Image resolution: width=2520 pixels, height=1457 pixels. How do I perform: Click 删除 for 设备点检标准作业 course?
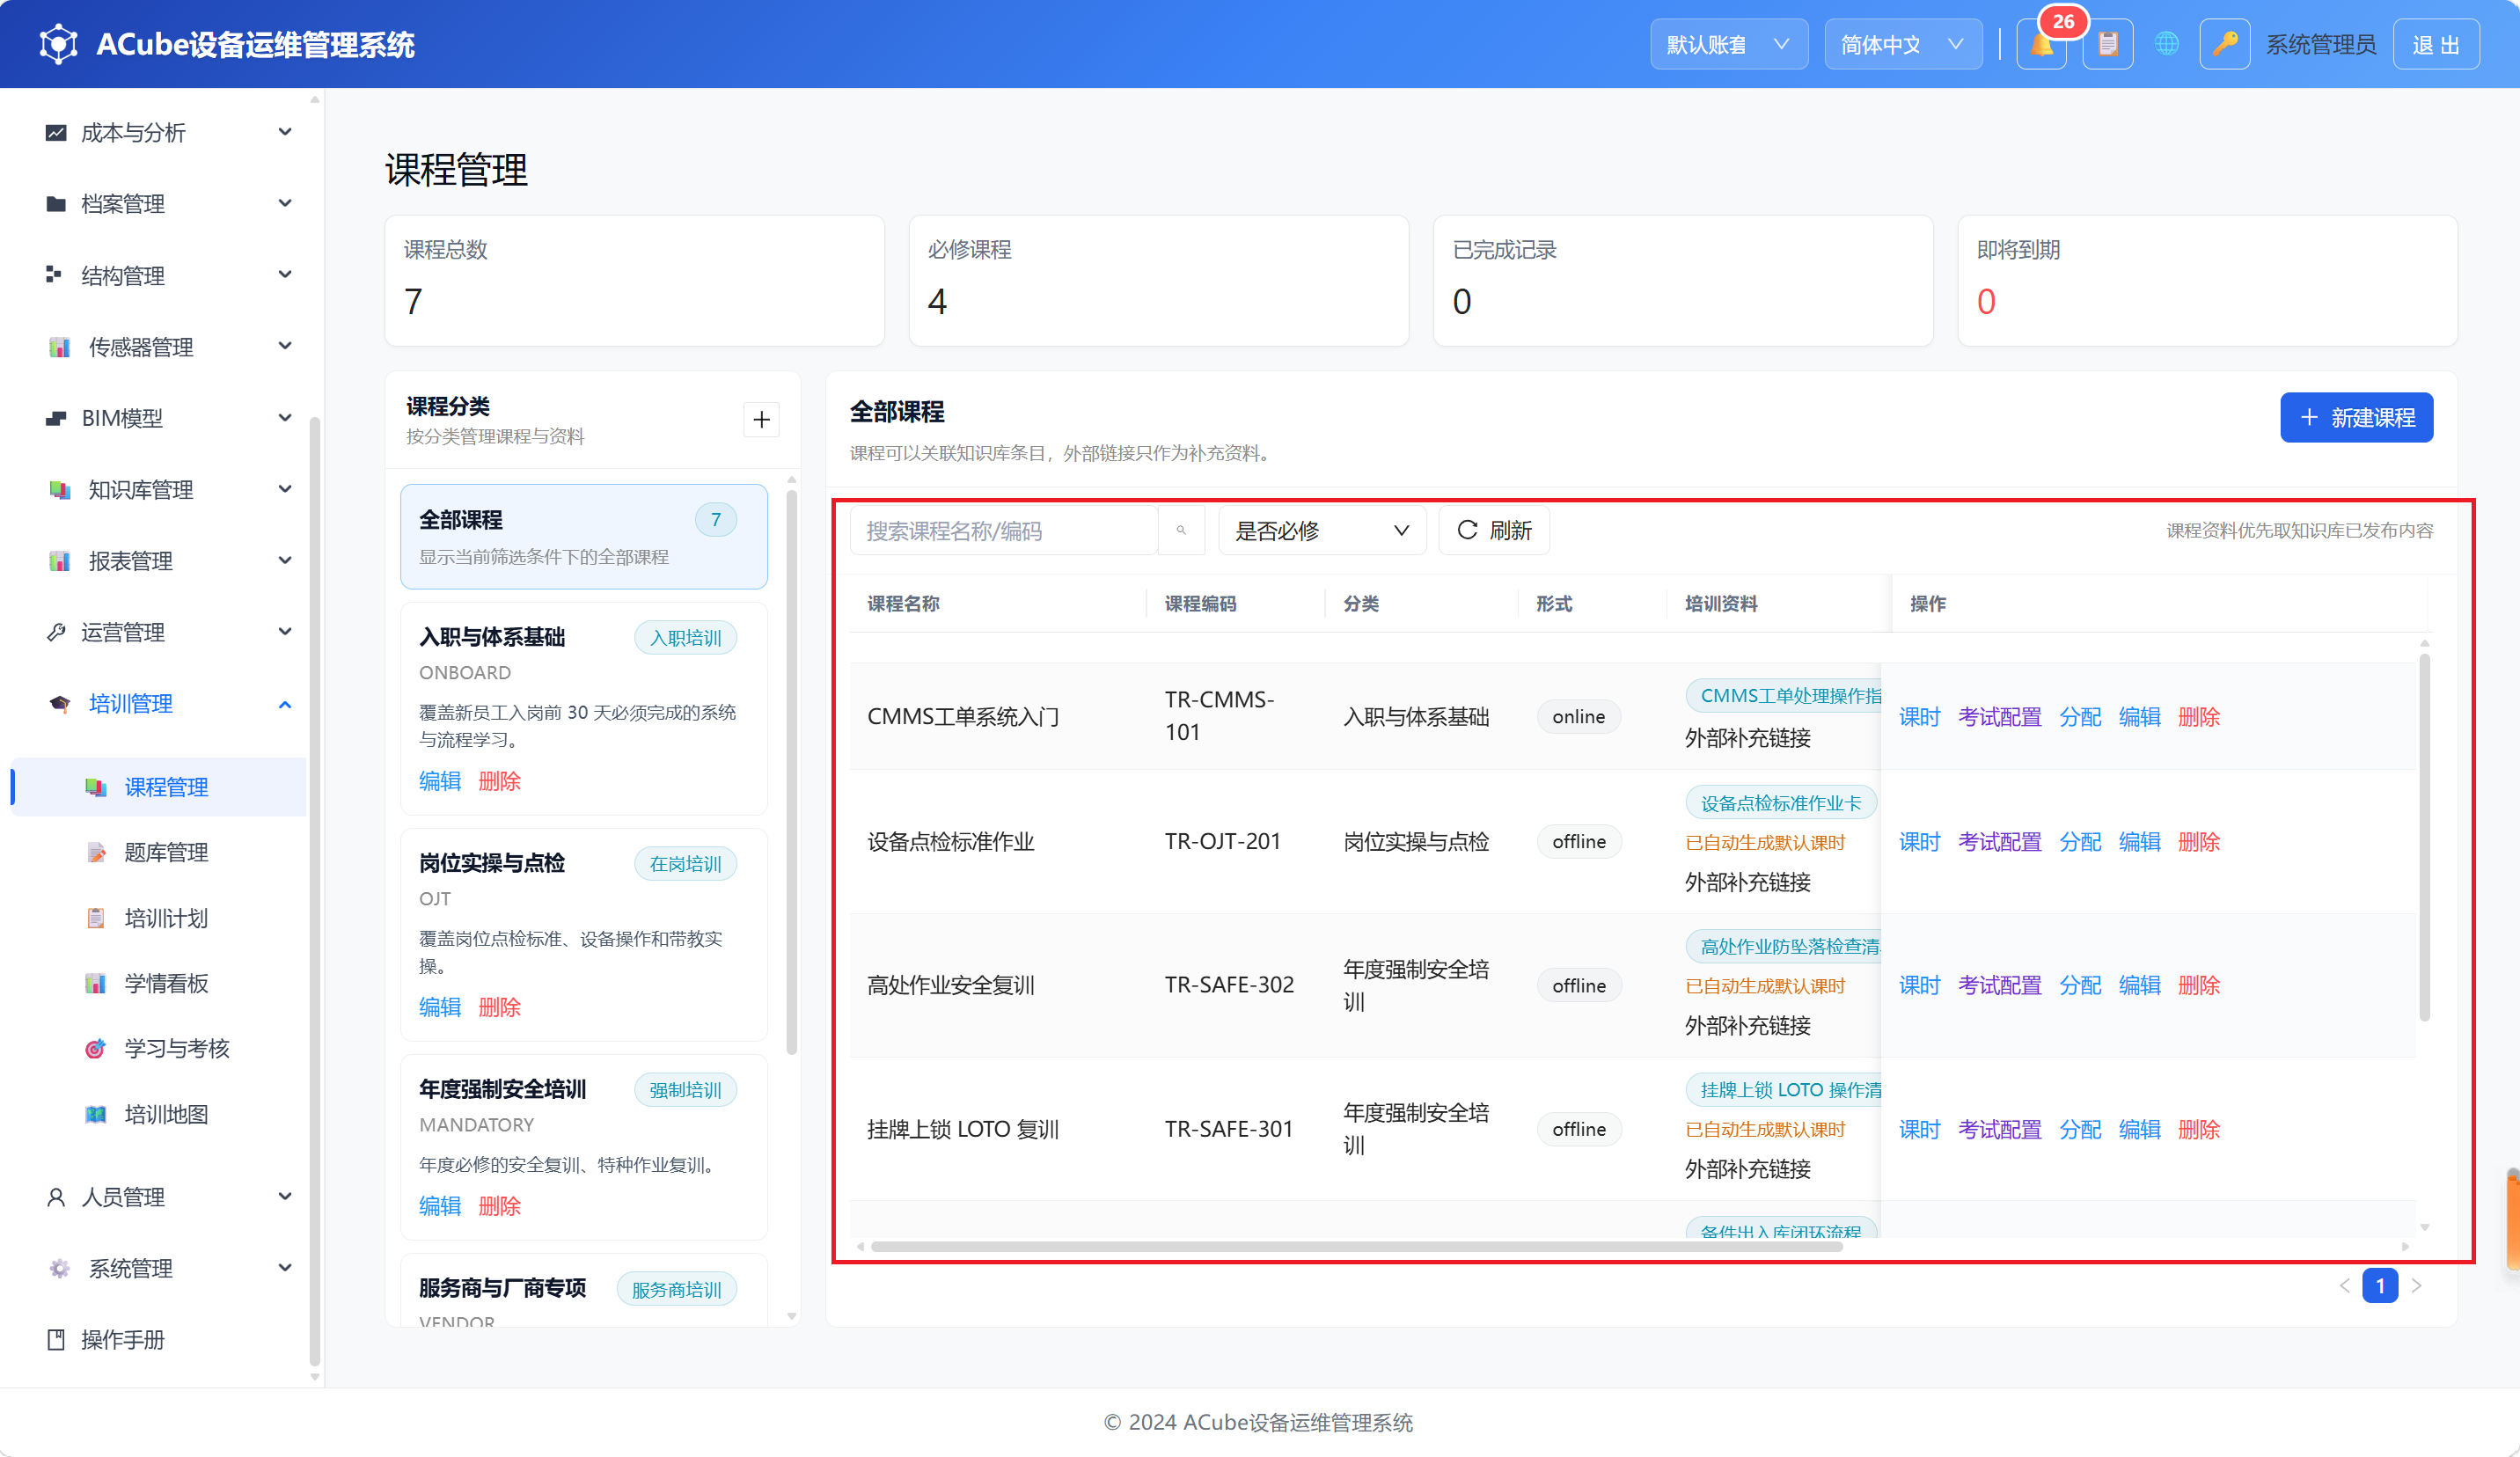(x=2198, y=841)
